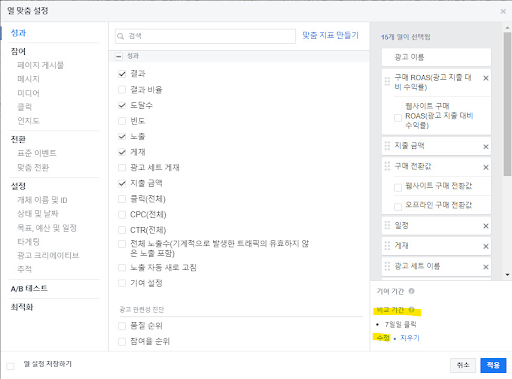Remove the 구매 전환값 column with its X icon
The image size is (512, 379).
click(x=486, y=167)
